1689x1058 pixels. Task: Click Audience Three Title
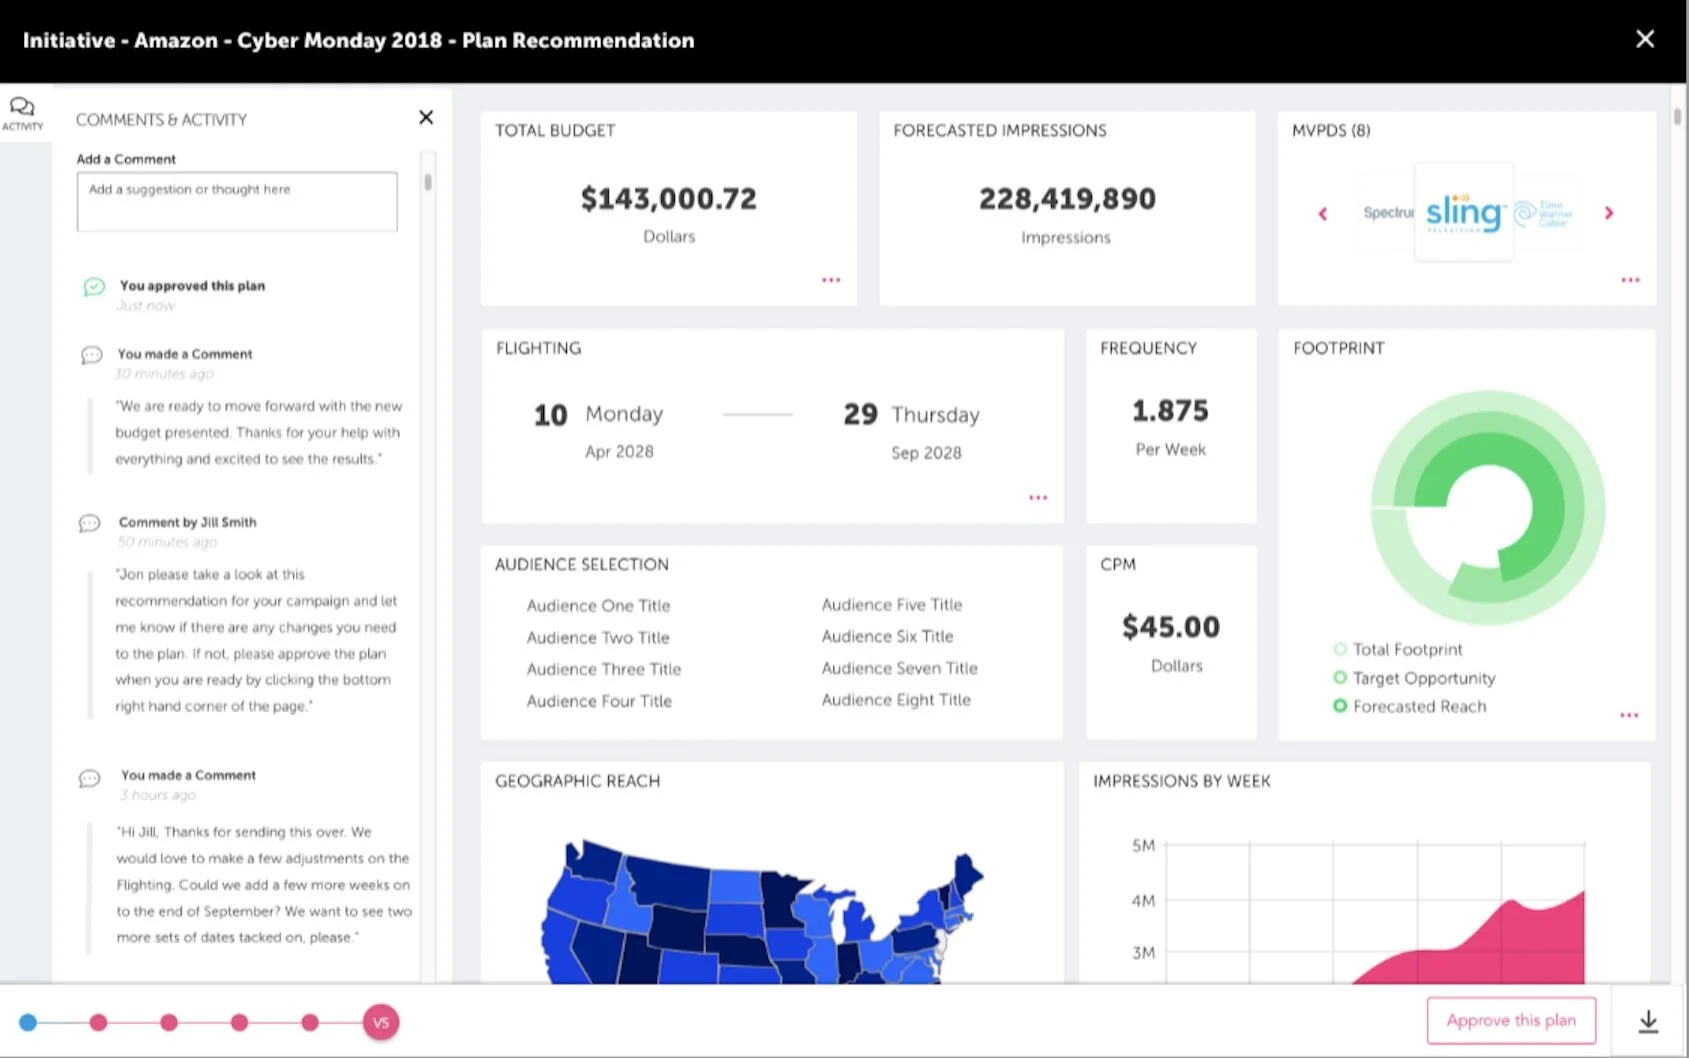(604, 669)
